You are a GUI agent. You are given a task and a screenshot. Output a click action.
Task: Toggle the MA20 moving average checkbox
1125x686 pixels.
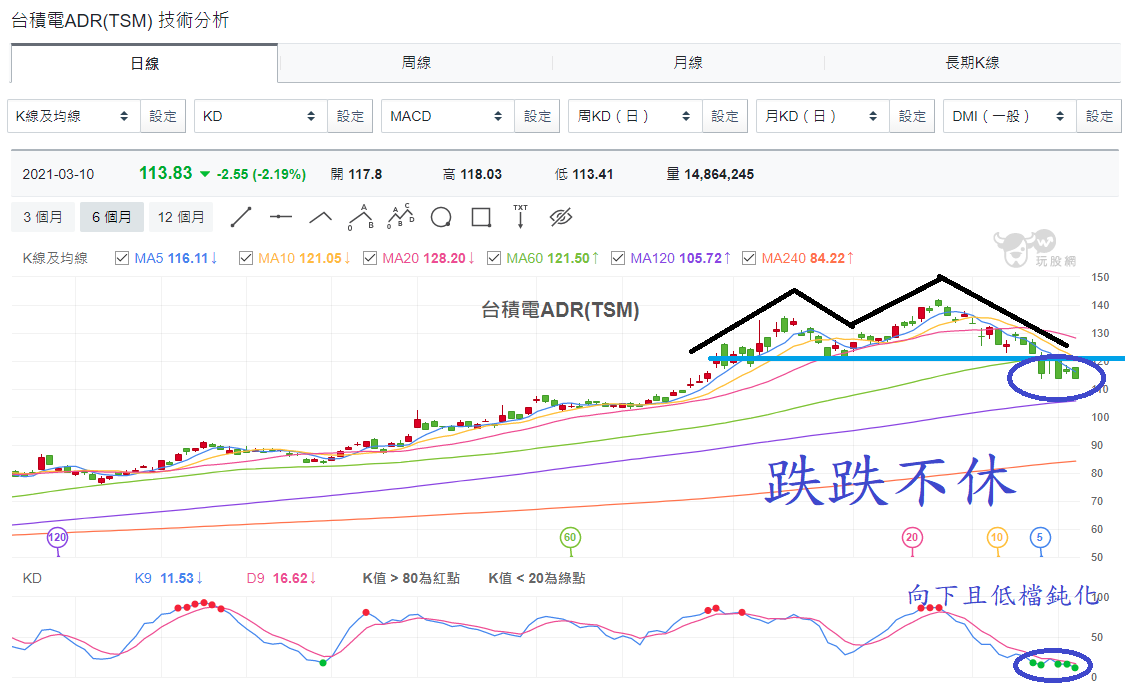coord(370,258)
